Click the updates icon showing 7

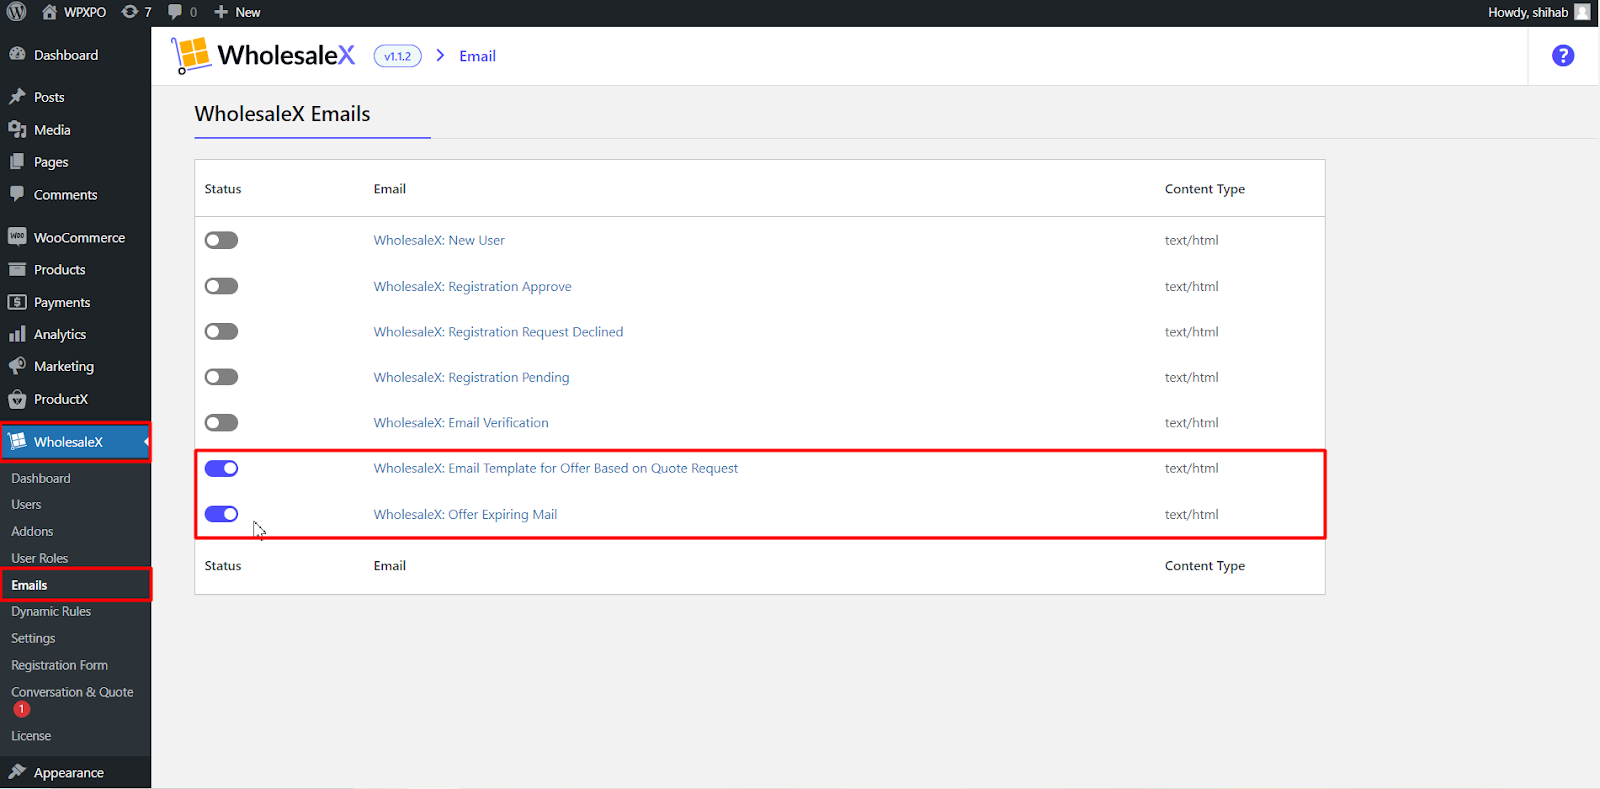coord(130,12)
